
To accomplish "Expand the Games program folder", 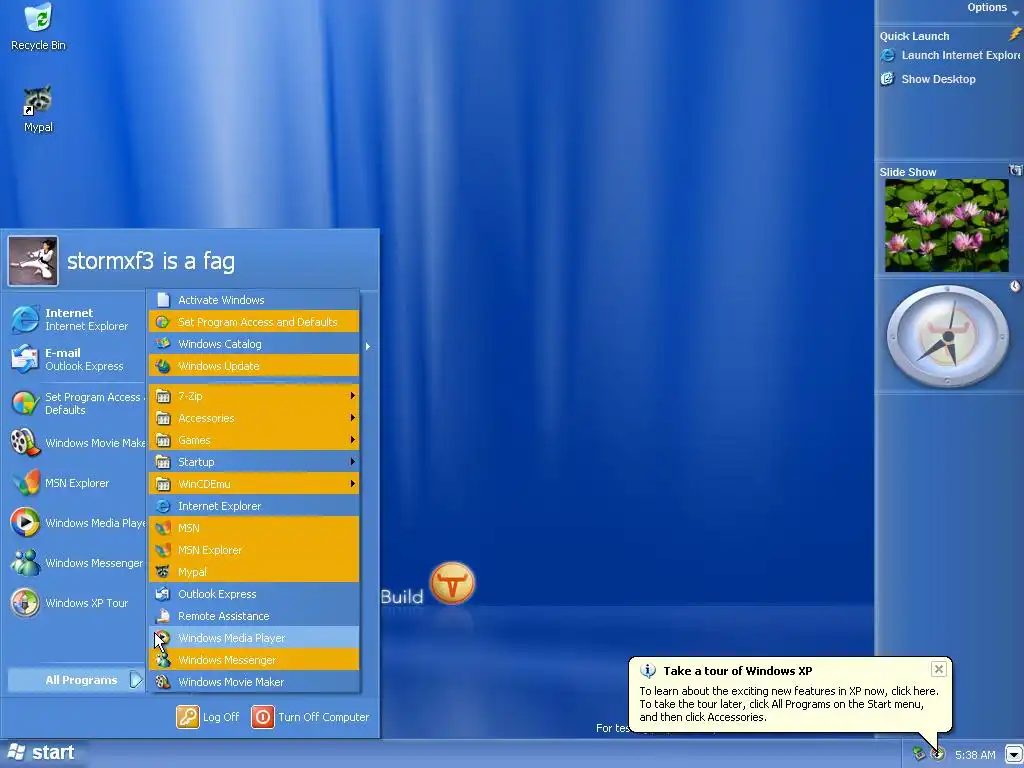I will (x=254, y=440).
